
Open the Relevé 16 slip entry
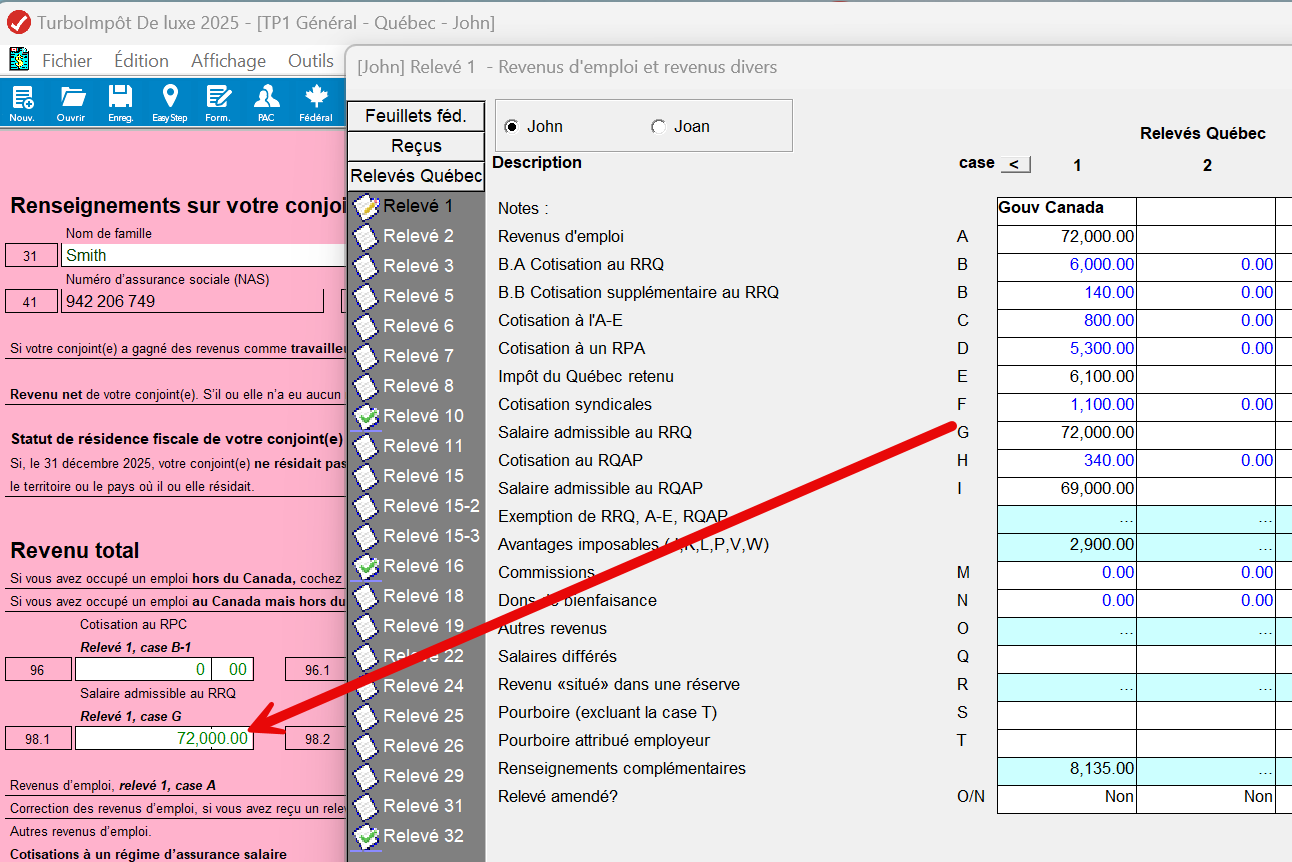[x=423, y=566]
